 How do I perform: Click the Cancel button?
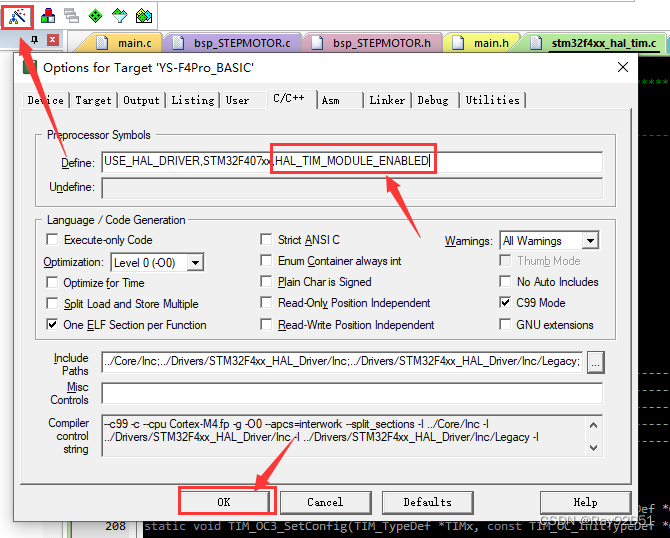point(325,502)
